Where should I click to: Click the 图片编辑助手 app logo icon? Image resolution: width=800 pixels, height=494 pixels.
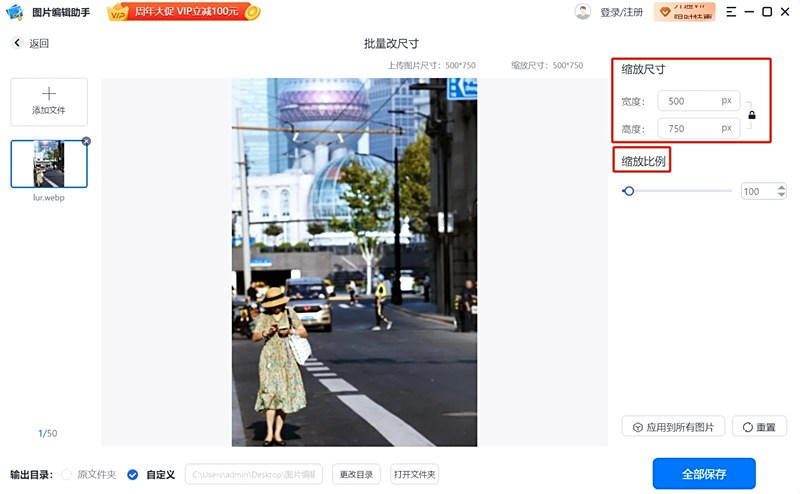tap(15, 12)
